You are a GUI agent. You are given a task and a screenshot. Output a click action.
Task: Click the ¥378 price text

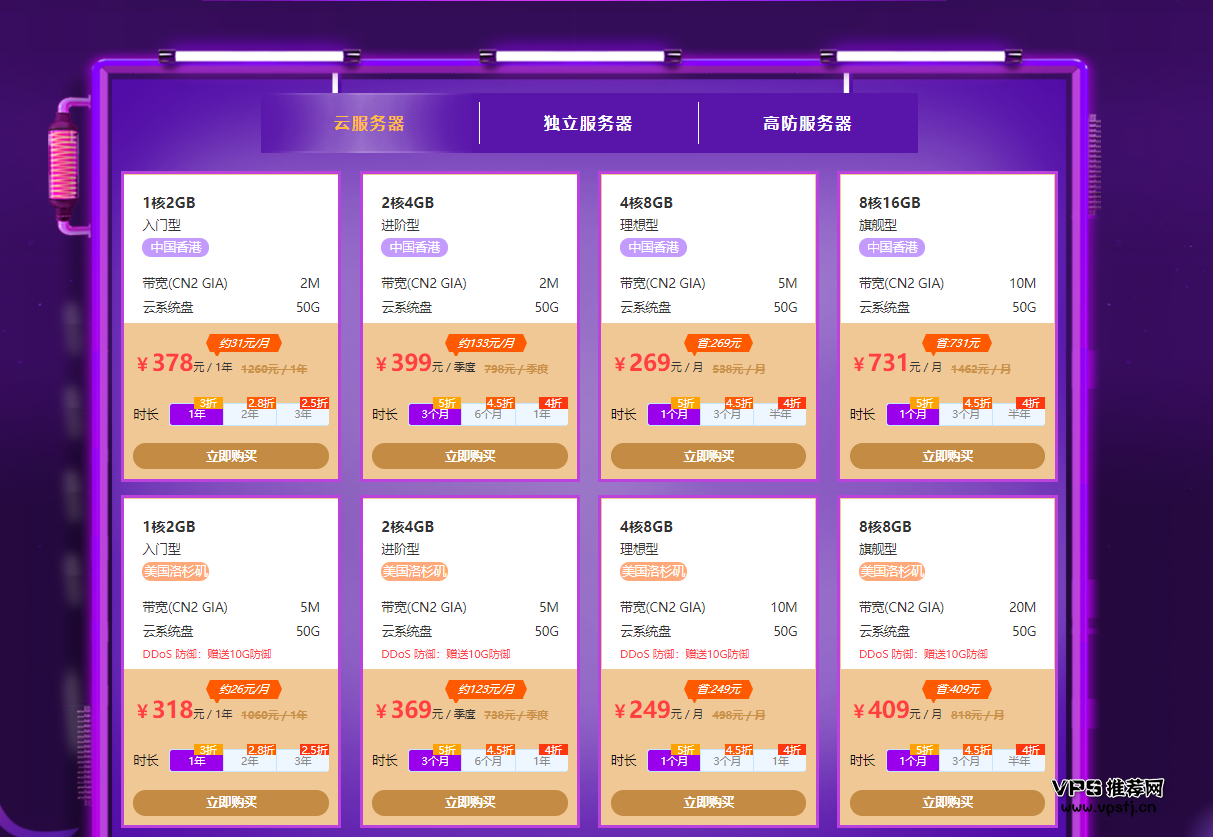166,363
